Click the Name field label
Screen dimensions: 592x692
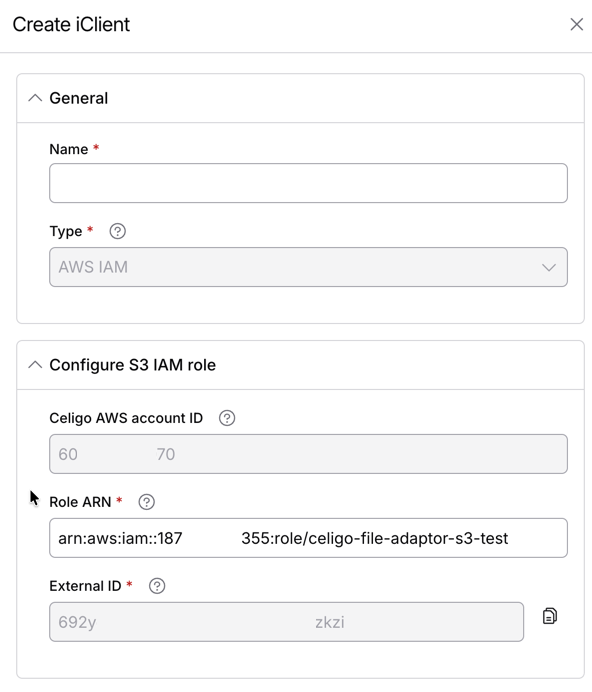(69, 149)
